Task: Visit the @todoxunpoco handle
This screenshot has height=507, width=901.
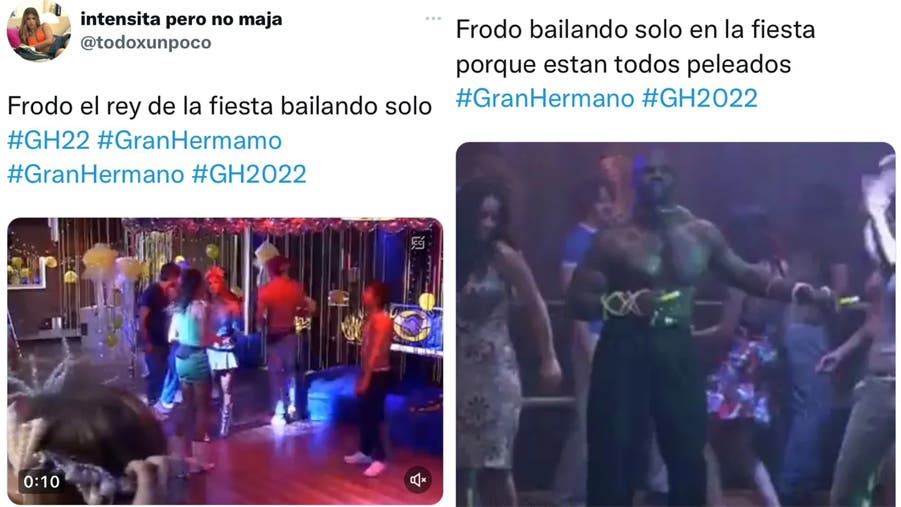Action: coord(145,43)
